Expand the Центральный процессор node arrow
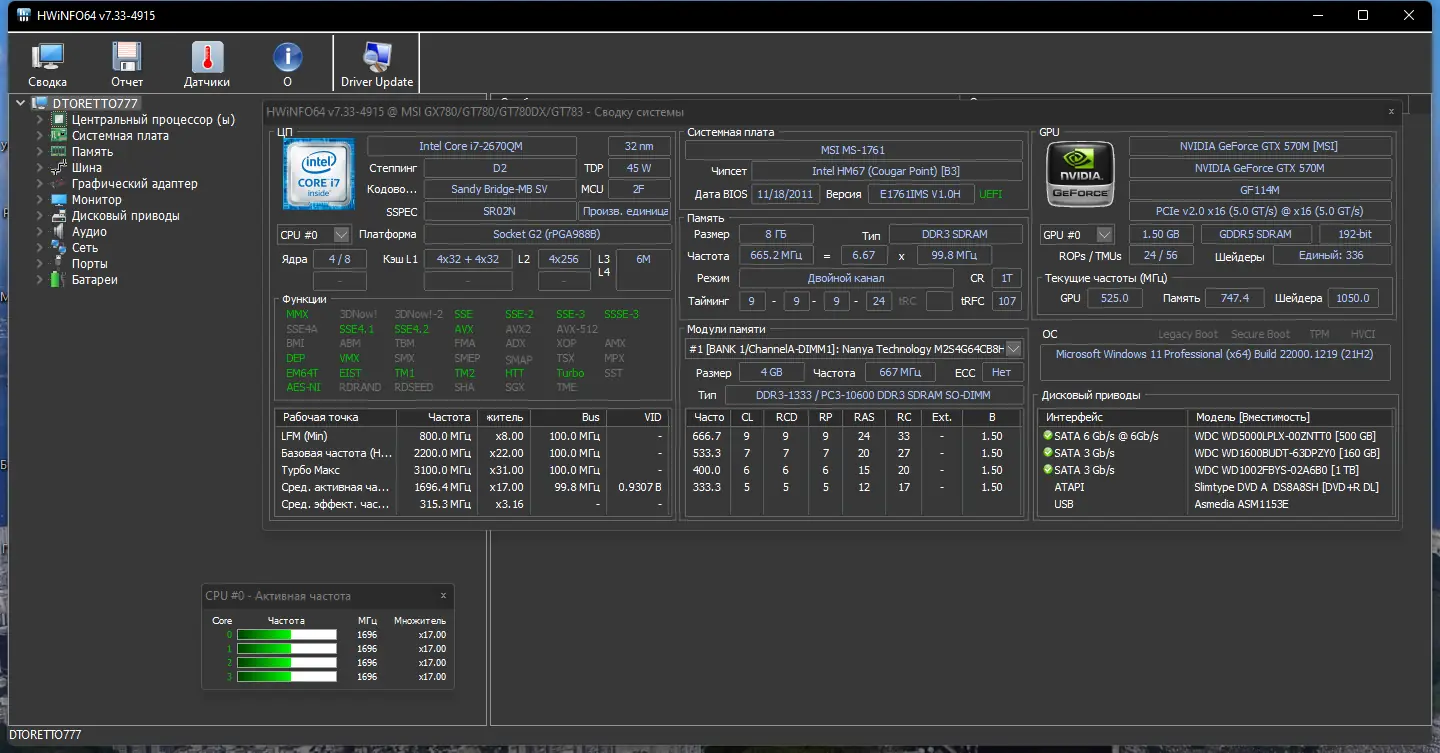The image size is (1440, 753). 40,119
